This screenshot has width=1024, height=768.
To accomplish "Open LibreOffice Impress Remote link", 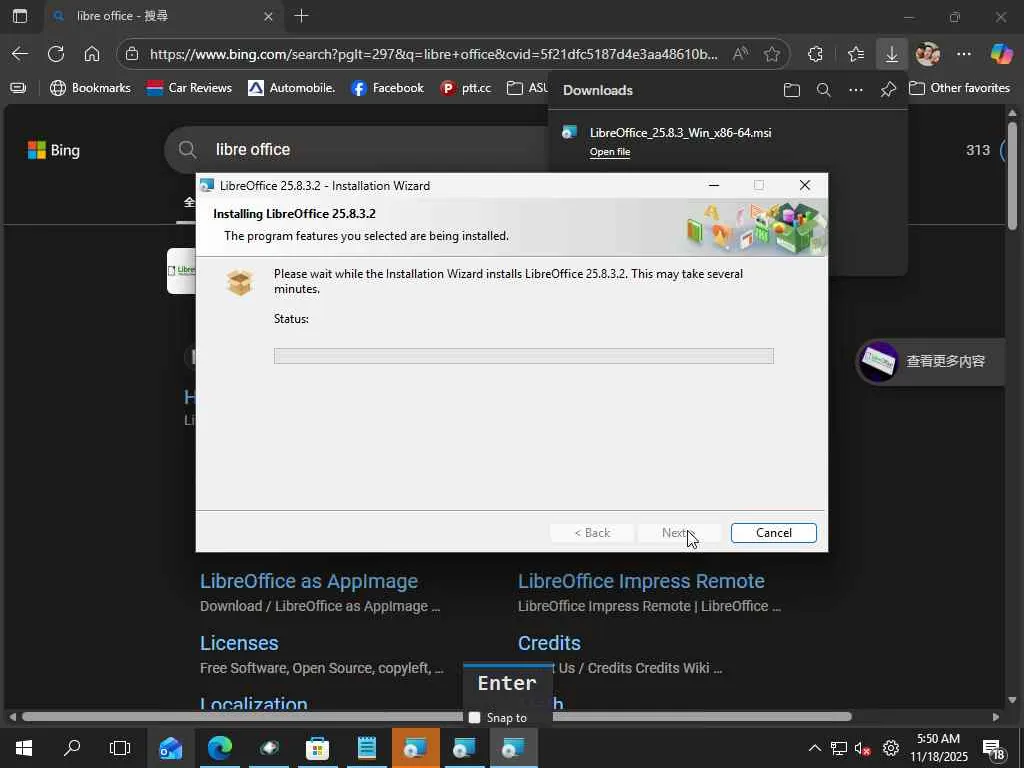I will pos(641,581).
